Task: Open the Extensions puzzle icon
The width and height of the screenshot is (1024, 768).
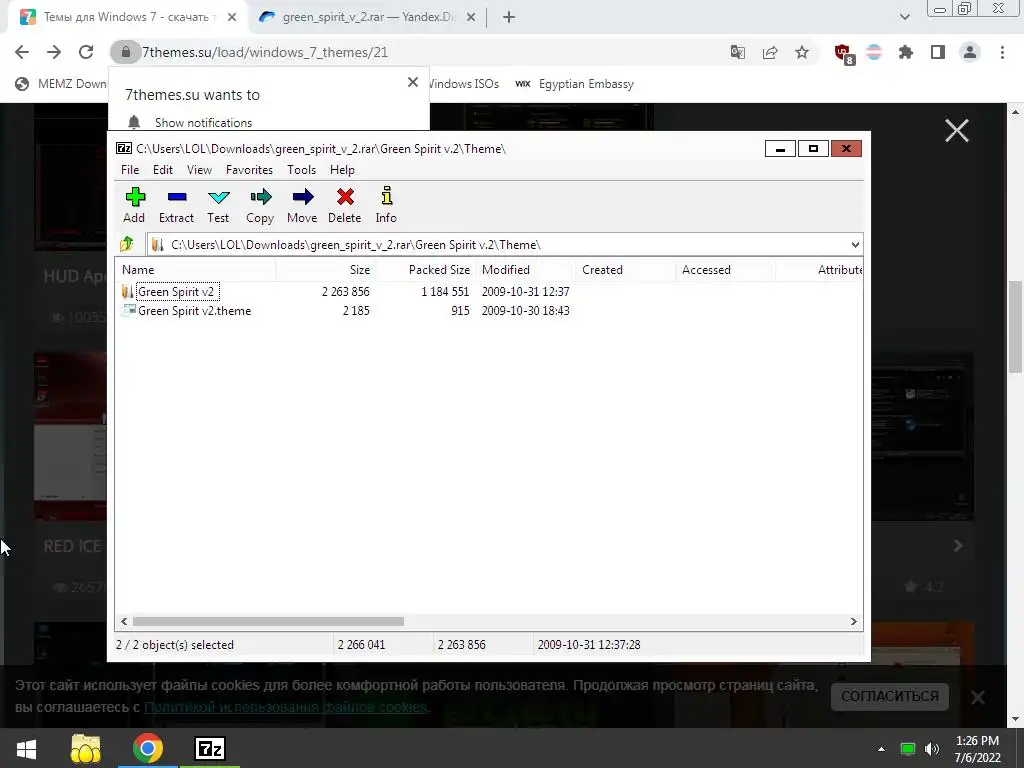Action: pos(906,52)
